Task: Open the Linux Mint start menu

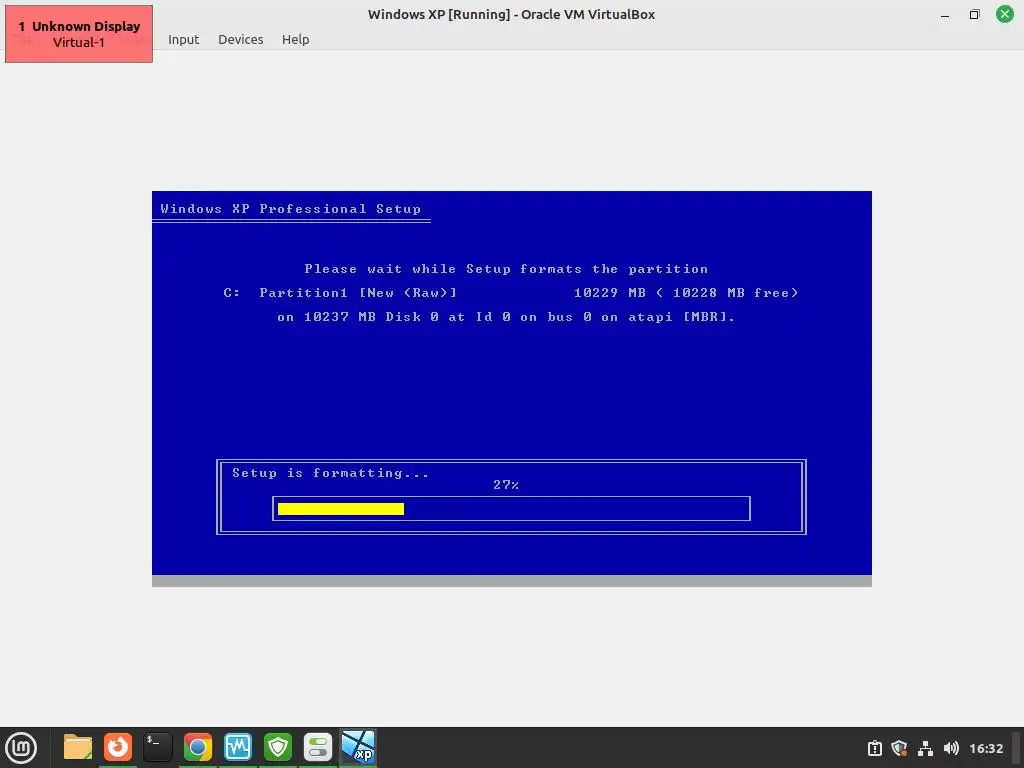Action: 21,748
